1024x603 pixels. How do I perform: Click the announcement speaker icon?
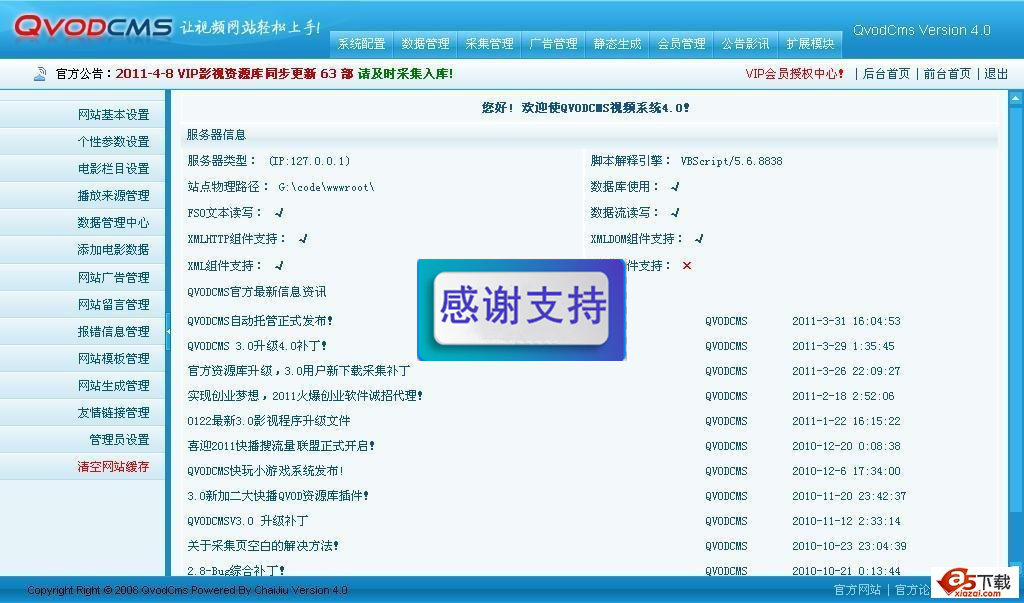click(x=40, y=74)
